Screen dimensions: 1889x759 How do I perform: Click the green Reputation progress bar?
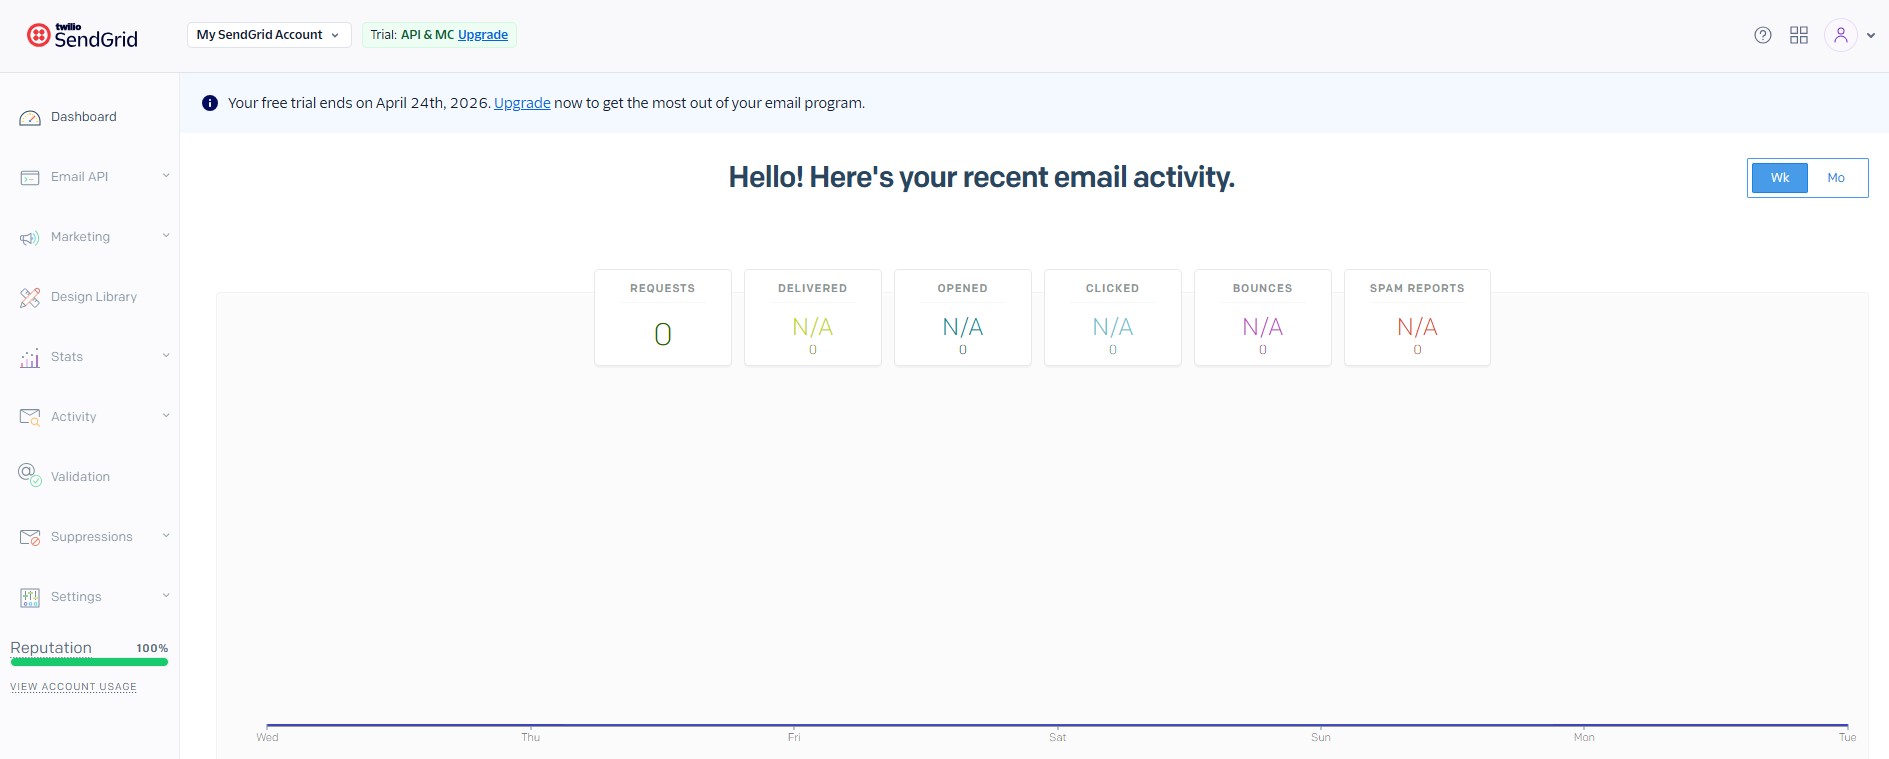coord(89,662)
